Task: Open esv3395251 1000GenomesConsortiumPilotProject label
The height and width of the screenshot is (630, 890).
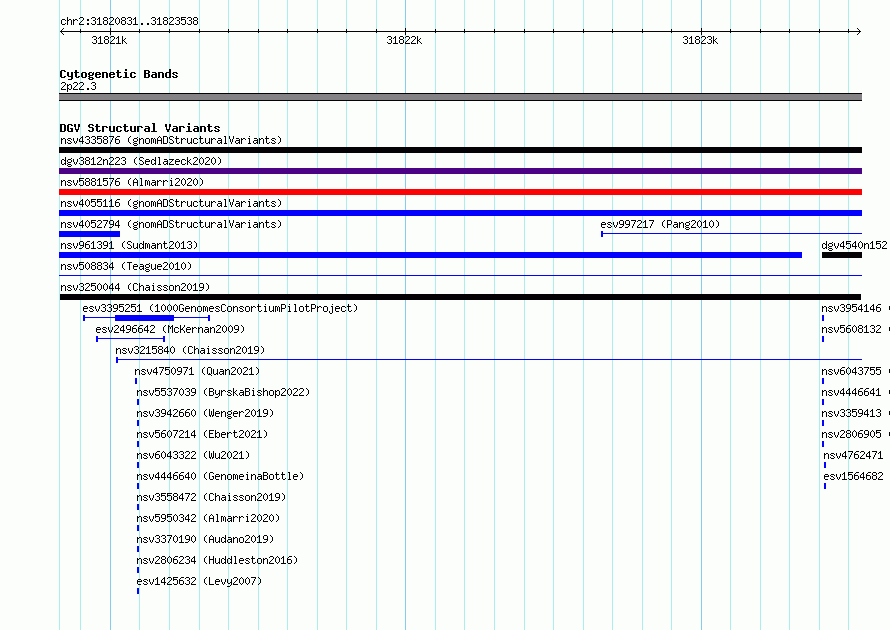Action: (220, 308)
